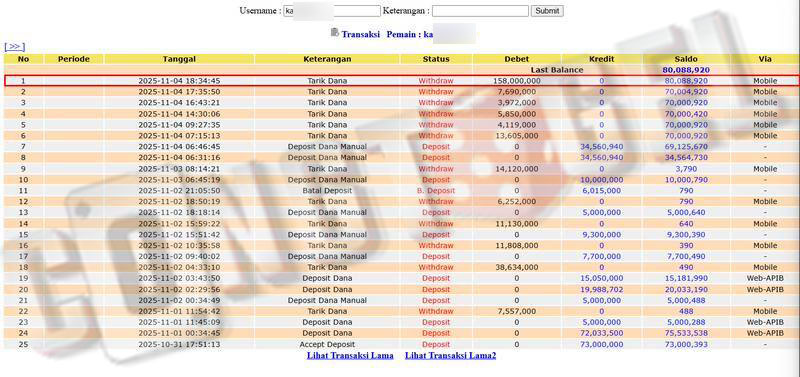Screen dimensions: 800x377
Task: Select row 1 withdraw of 158,000,000
Action: tap(400, 81)
